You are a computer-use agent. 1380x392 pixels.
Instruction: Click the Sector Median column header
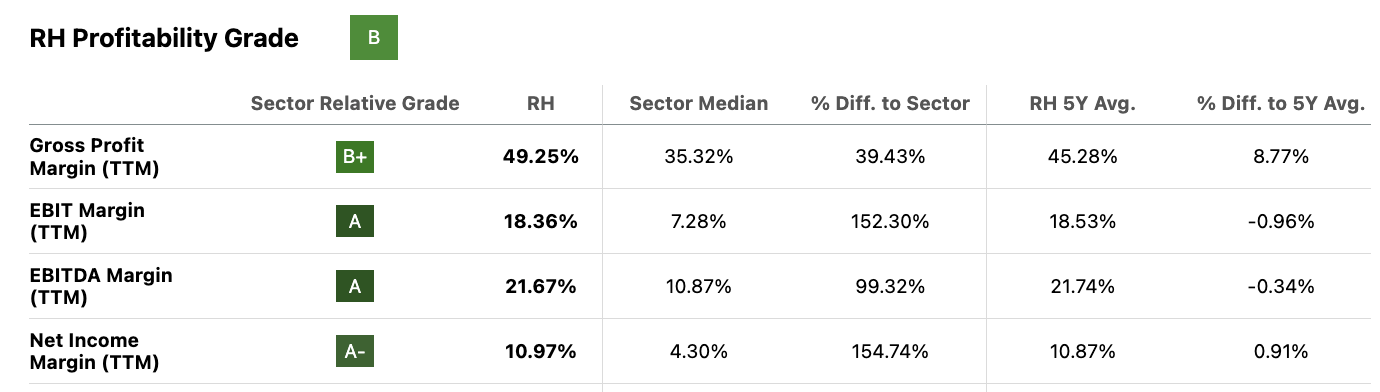click(699, 103)
